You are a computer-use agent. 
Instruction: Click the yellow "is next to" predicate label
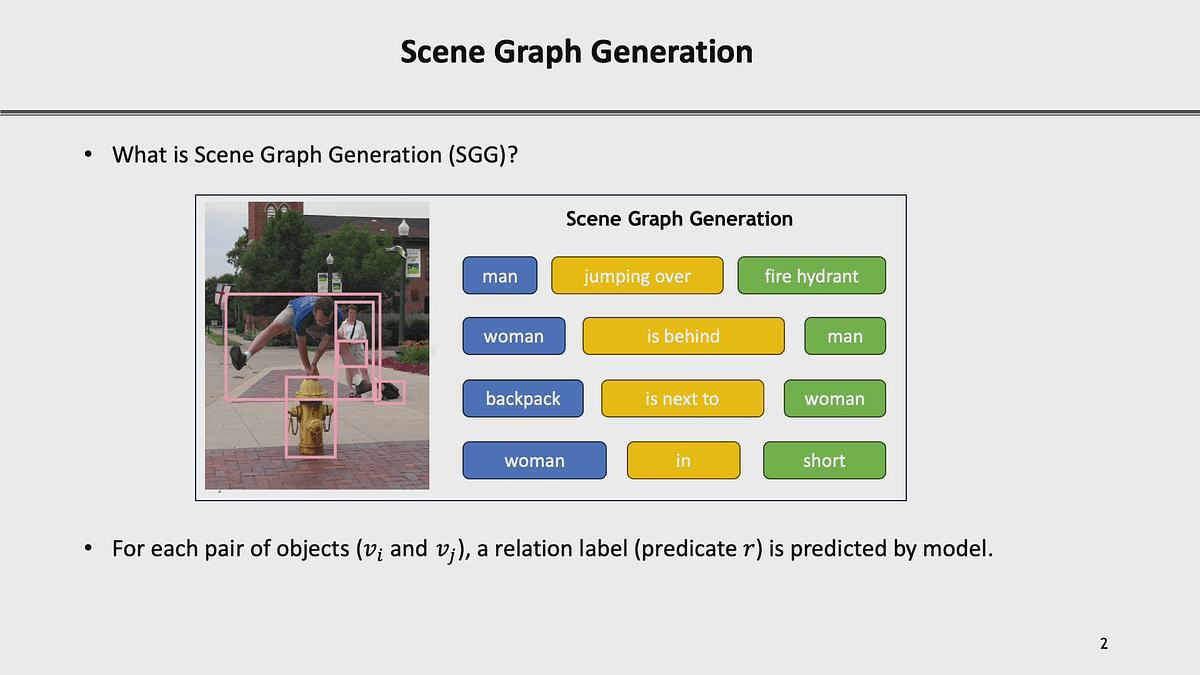[x=682, y=398]
